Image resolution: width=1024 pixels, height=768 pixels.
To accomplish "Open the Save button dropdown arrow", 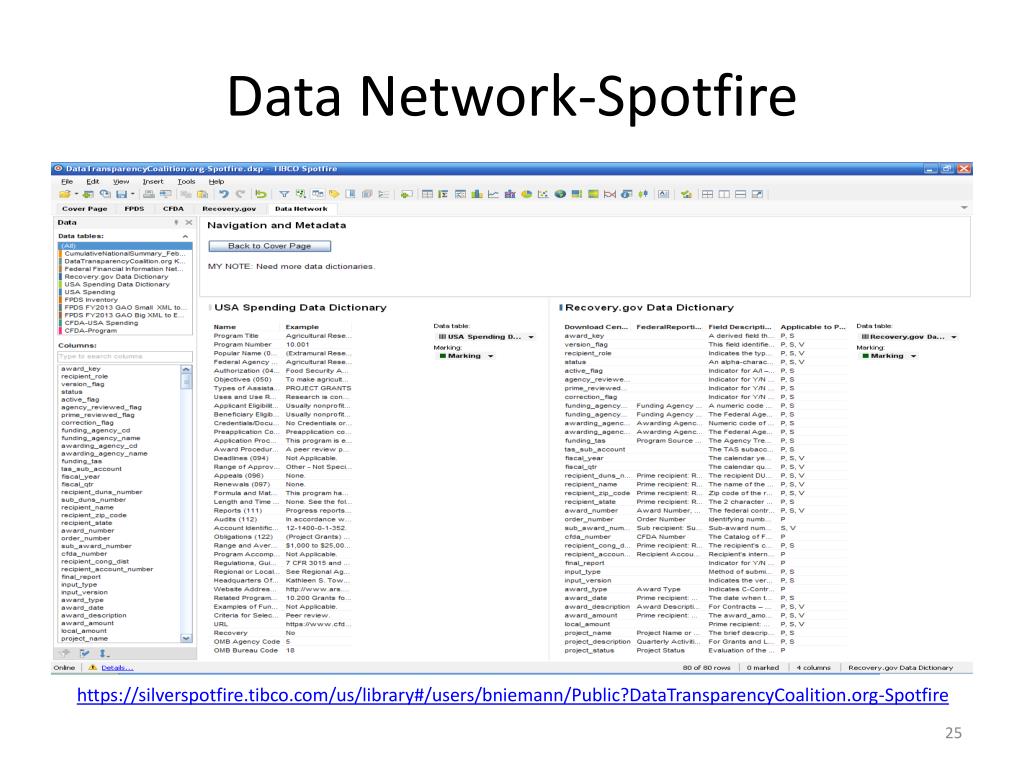I will coord(132,194).
